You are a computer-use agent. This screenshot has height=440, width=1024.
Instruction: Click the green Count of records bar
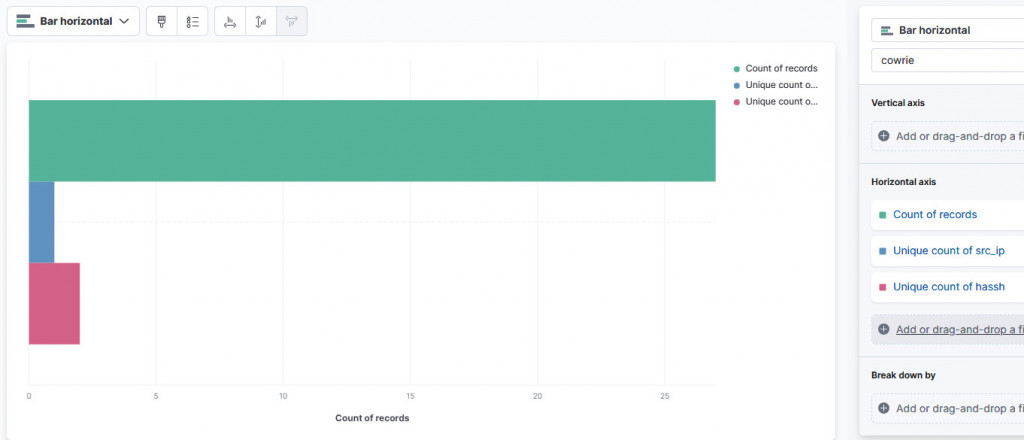[x=371, y=140]
